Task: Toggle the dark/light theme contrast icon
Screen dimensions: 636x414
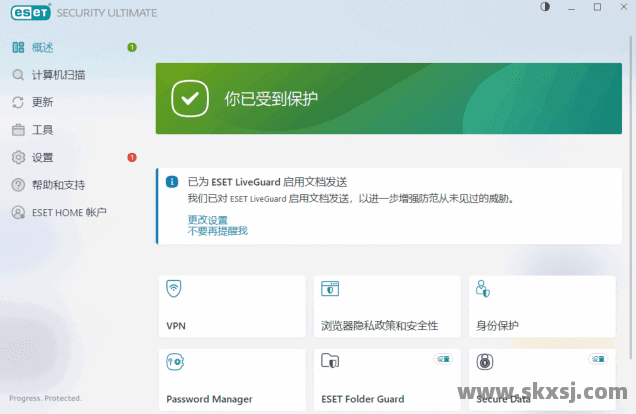Action: pyautogui.click(x=545, y=7)
